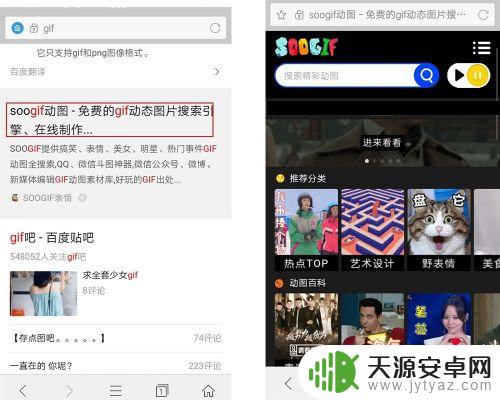Click the 搜索精彩动图 search box
The height and width of the screenshot is (400, 500).
[x=345, y=76]
